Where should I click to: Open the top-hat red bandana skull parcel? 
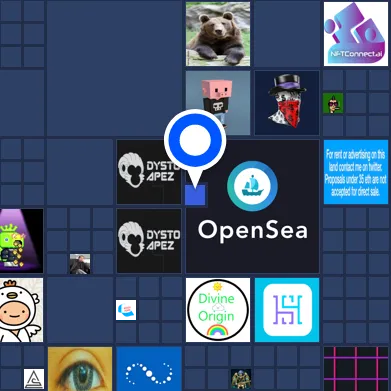pos(287,103)
